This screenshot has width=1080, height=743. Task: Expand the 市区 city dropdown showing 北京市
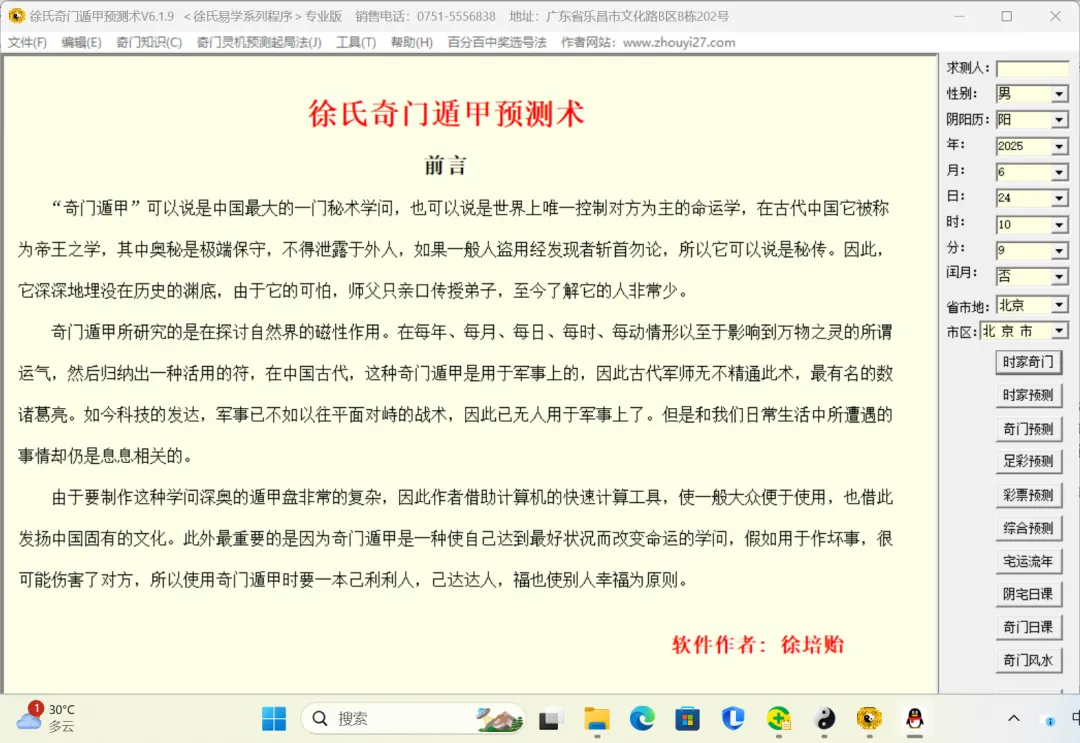tap(1059, 331)
